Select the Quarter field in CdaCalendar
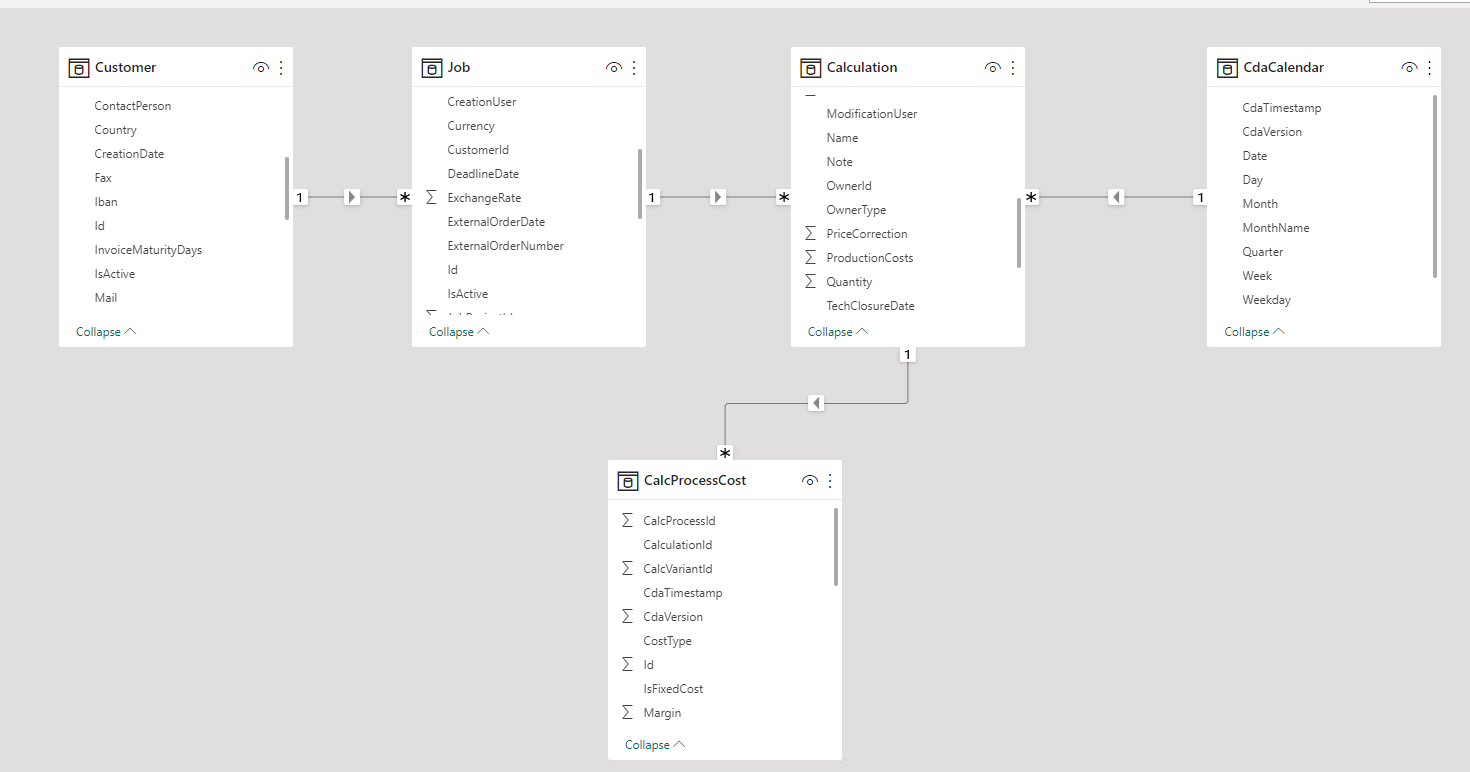This screenshot has height=772, width=1470. 1262,252
